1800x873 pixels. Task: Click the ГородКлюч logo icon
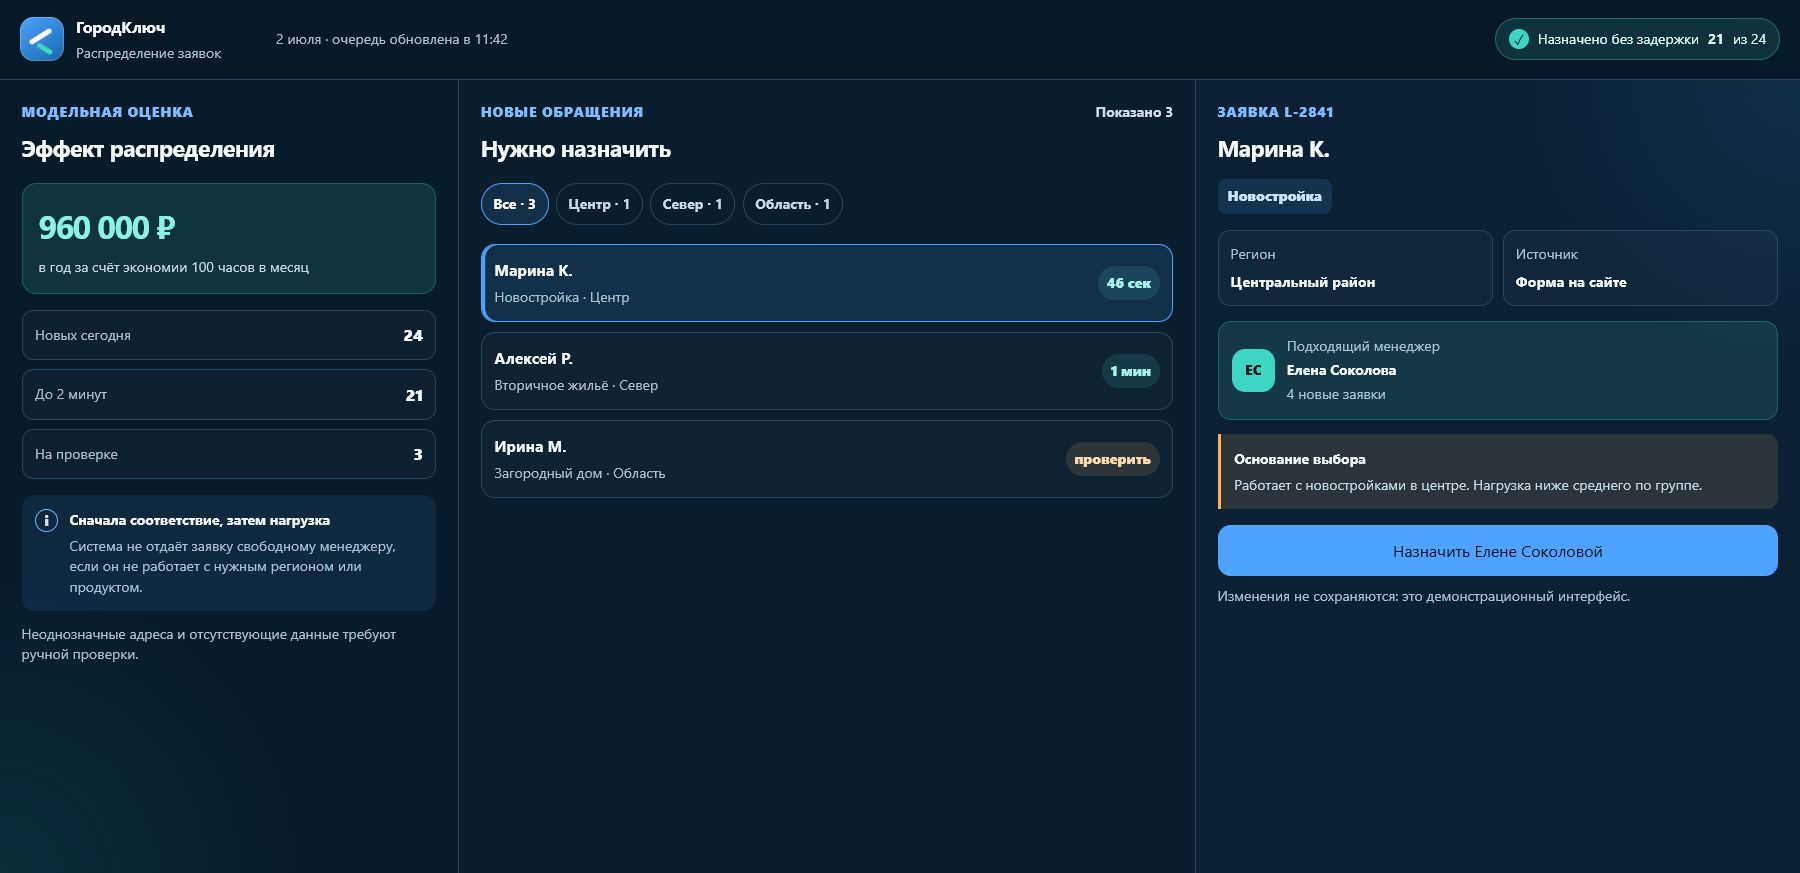coord(42,40)
